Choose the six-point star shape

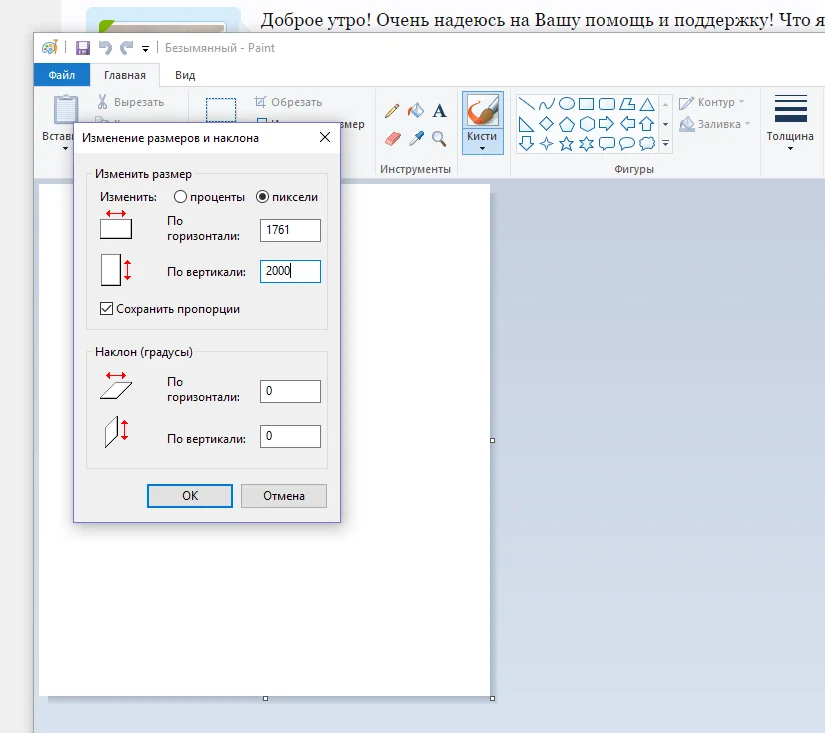[x=587, y=143]
